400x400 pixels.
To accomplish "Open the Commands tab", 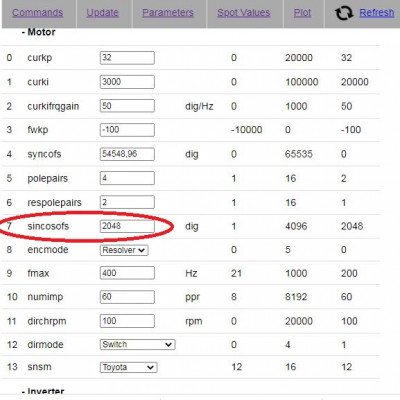I will (x=38, y=13).
